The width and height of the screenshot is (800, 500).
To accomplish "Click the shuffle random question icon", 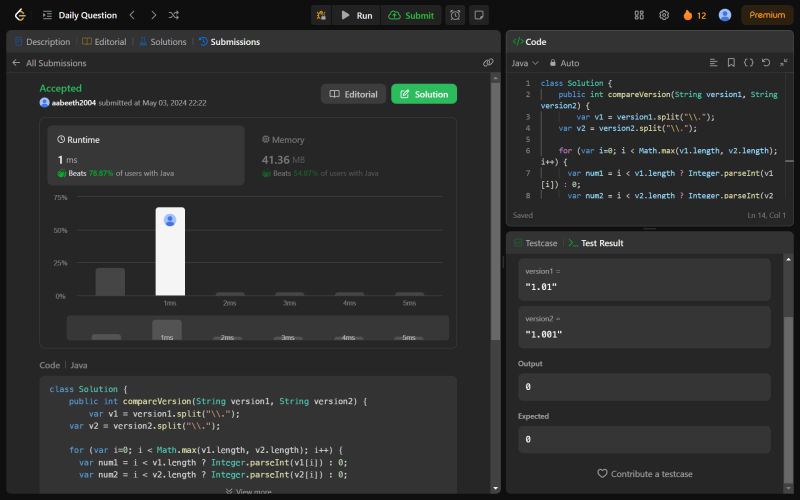I will tap(174, 15).
